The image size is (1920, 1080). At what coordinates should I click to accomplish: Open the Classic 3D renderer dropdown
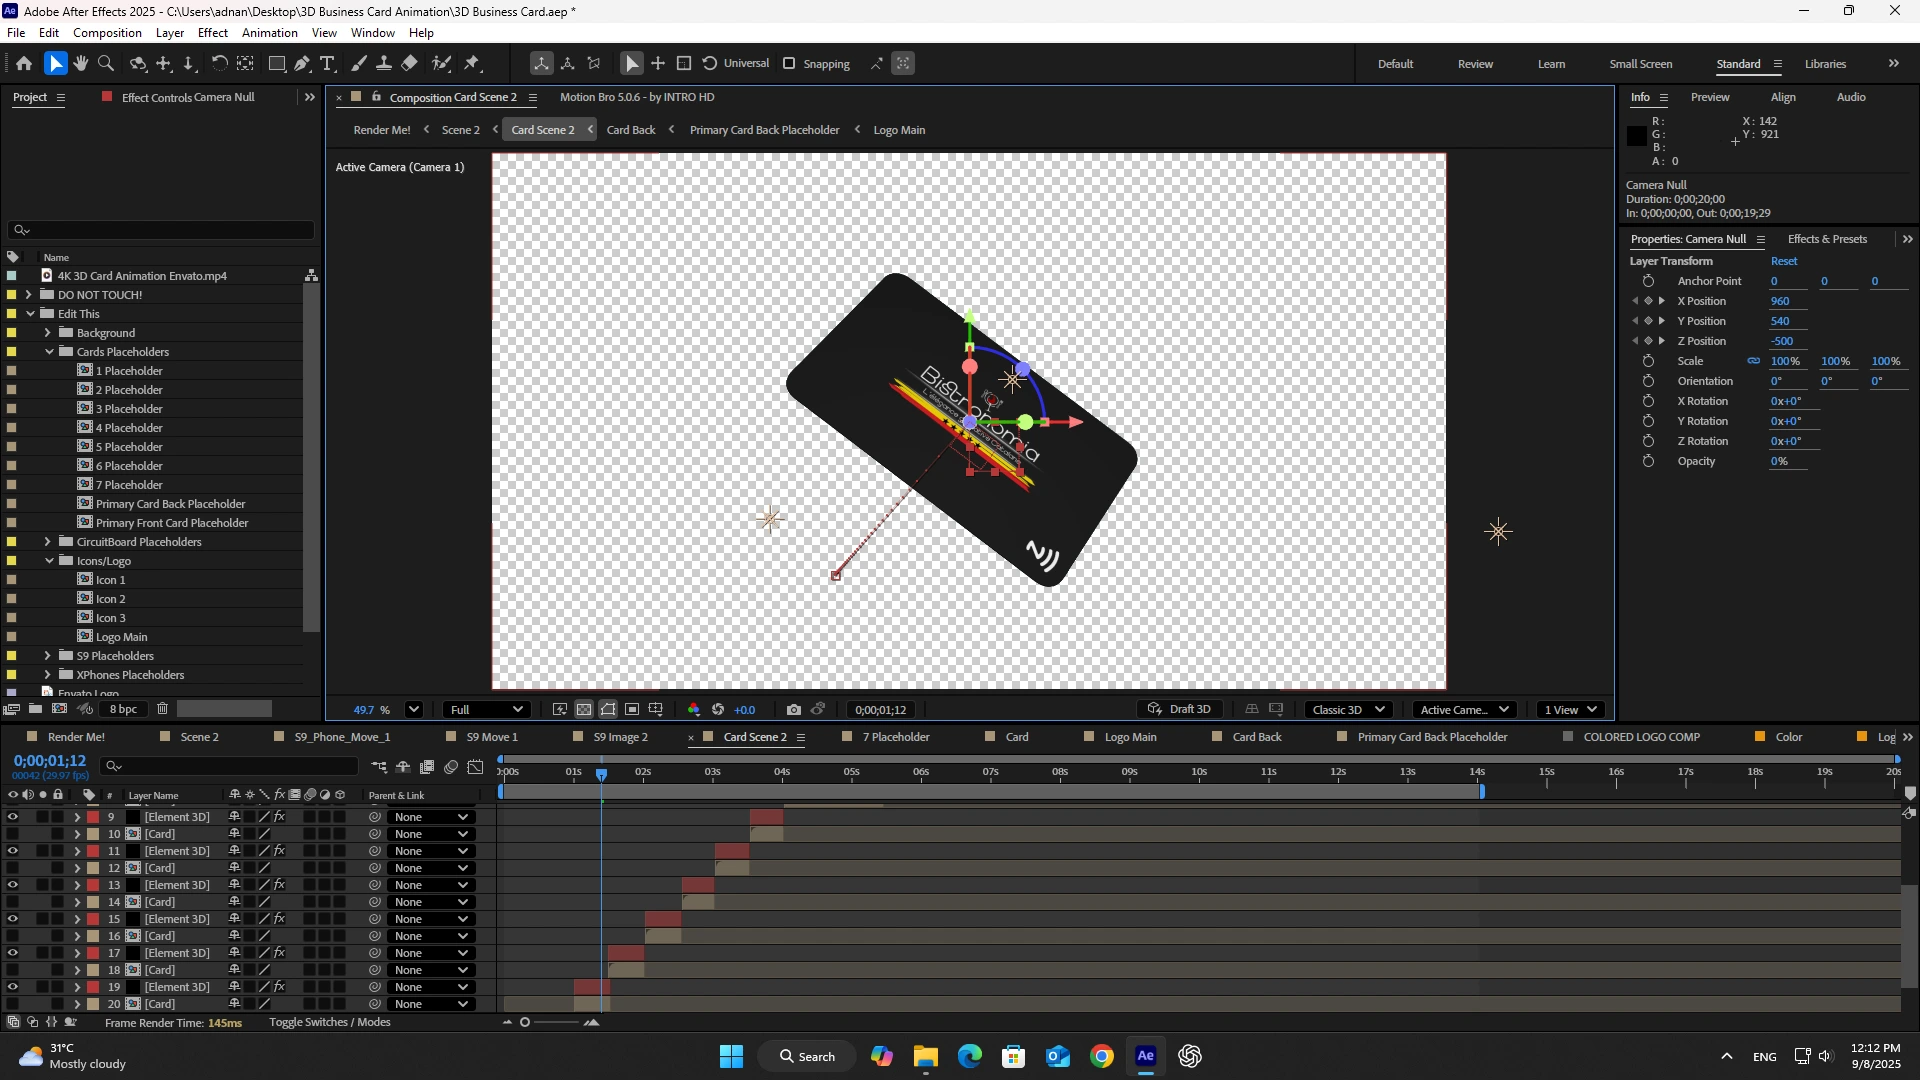(1348, 710)
